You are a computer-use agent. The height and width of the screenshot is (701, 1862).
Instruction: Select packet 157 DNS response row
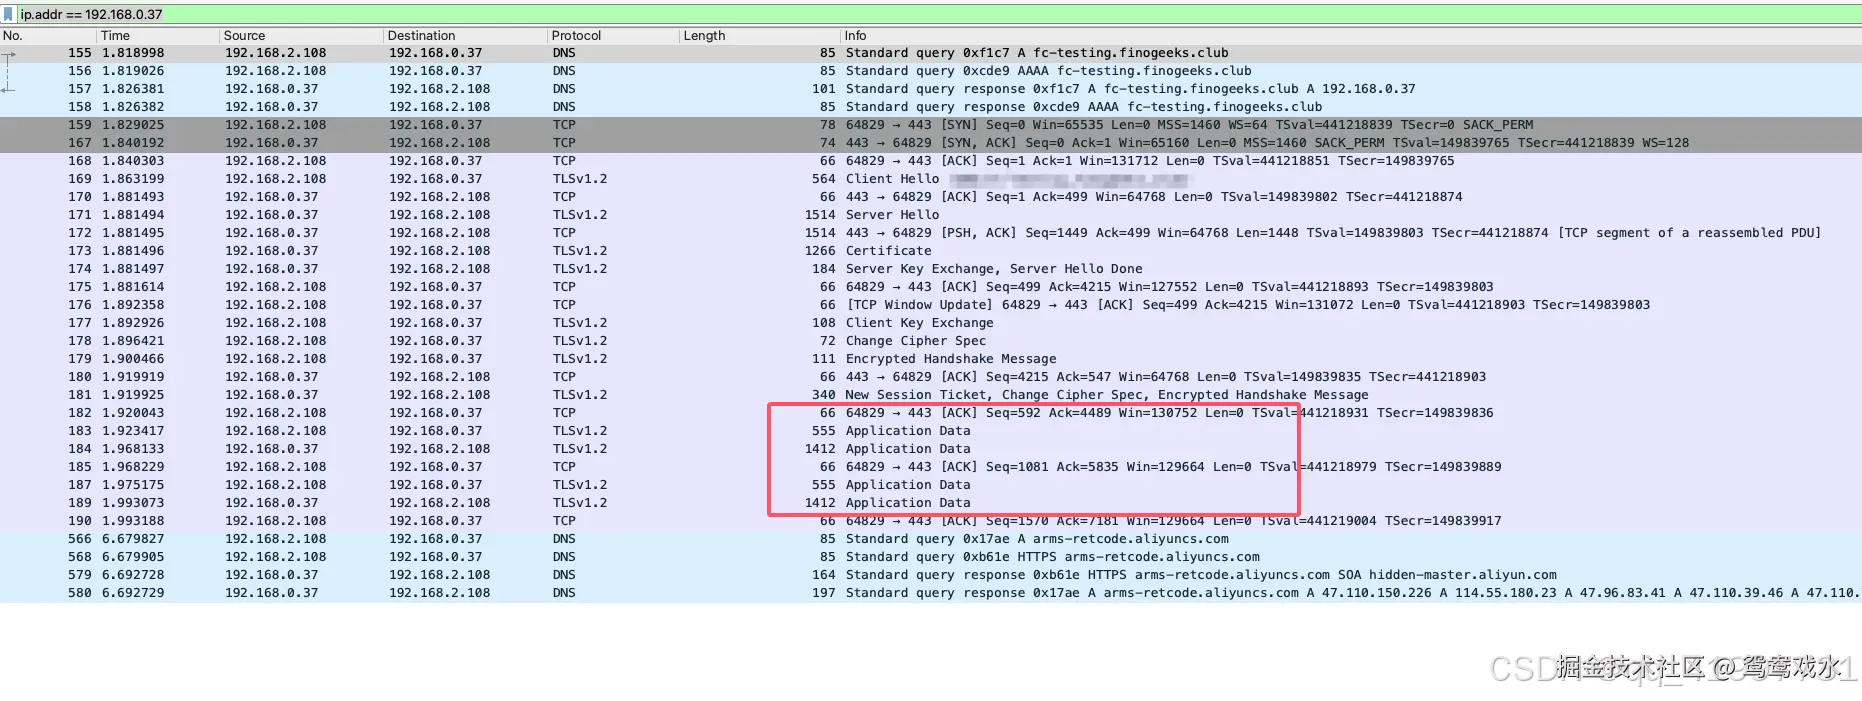pos(931,89)
